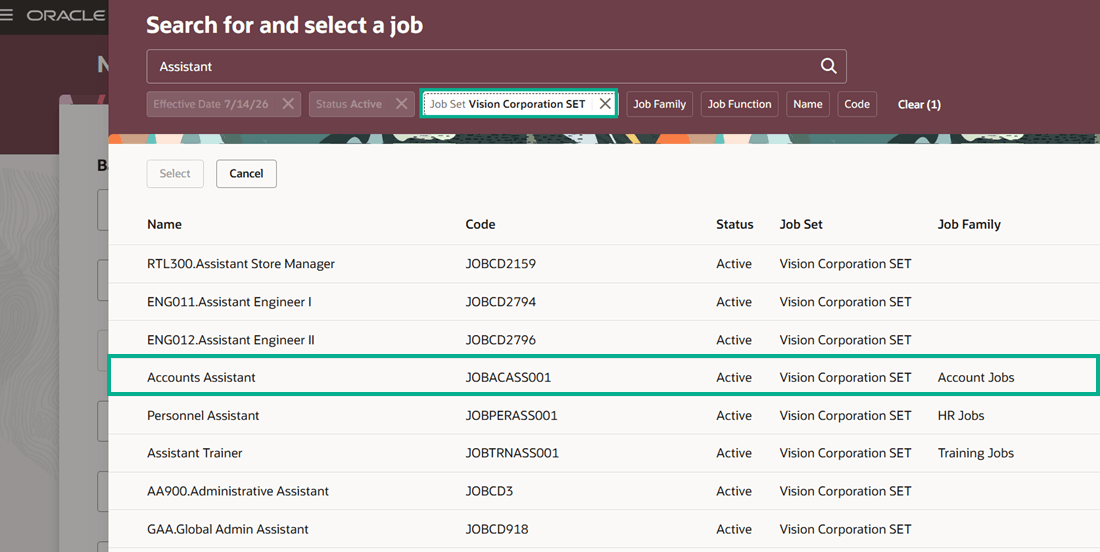Select AA900.Administrative Assistant row
Image resolution: width=1100 pixels, height=552 pixels.
pos(604,491)
